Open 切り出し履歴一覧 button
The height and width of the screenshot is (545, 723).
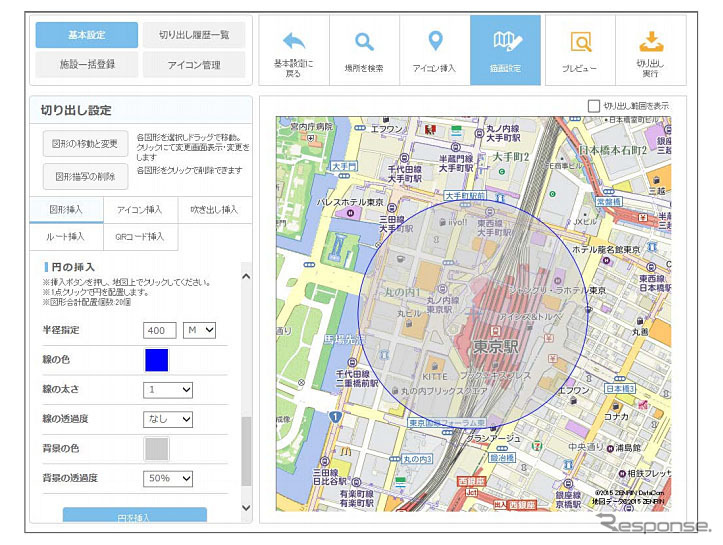pyautogui.click(x=194, y=35)
